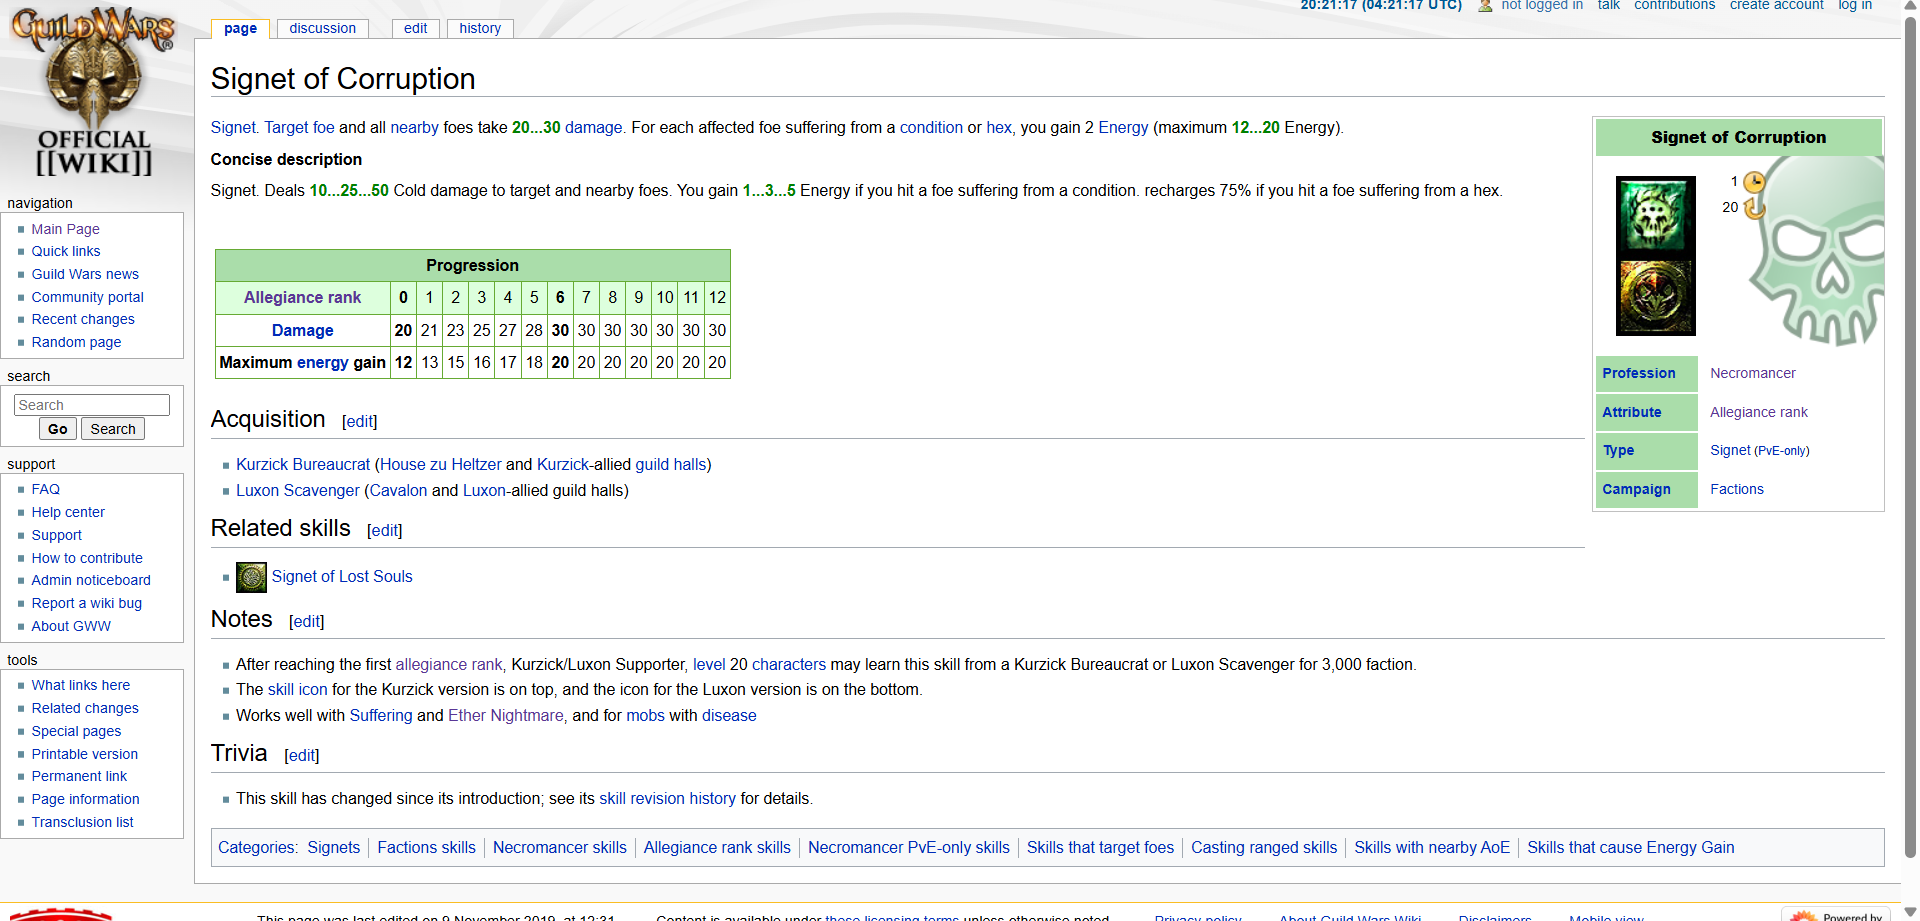Viewport: 1920px width, 921px height.
Task: Edit the Related skills section
Action: tap(385, 531)
